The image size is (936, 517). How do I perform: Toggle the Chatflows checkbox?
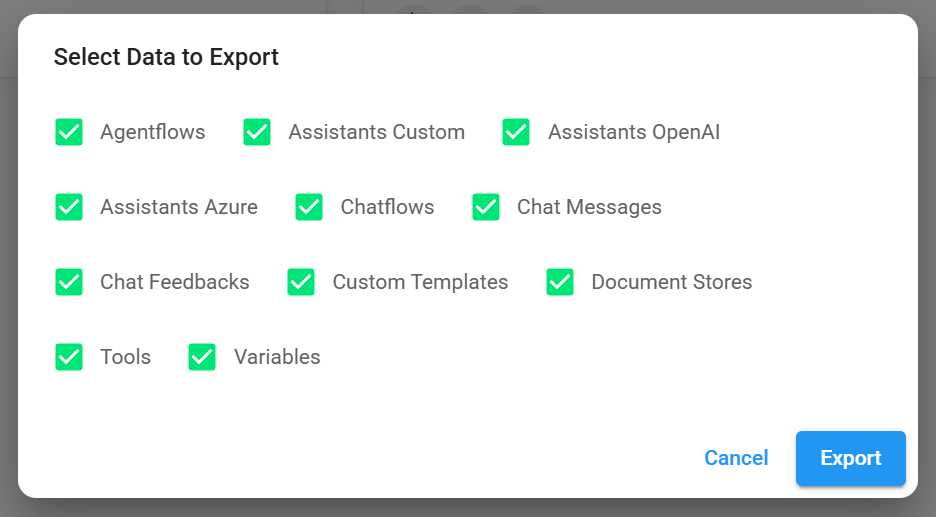point(309,207)
